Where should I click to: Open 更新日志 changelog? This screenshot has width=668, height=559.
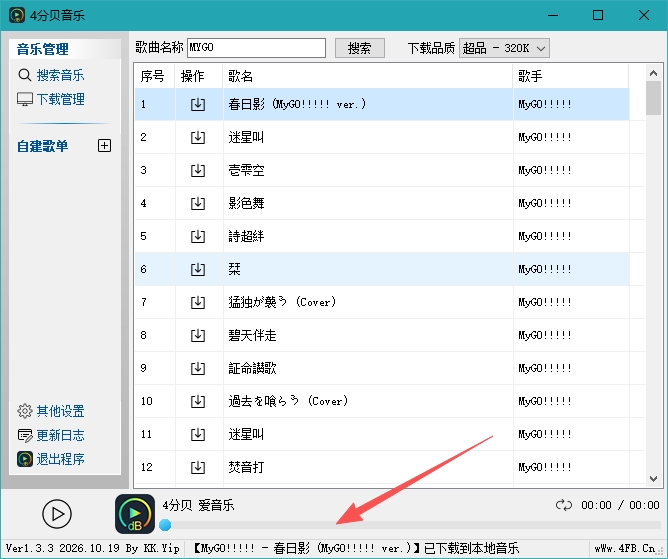[51, 435]
